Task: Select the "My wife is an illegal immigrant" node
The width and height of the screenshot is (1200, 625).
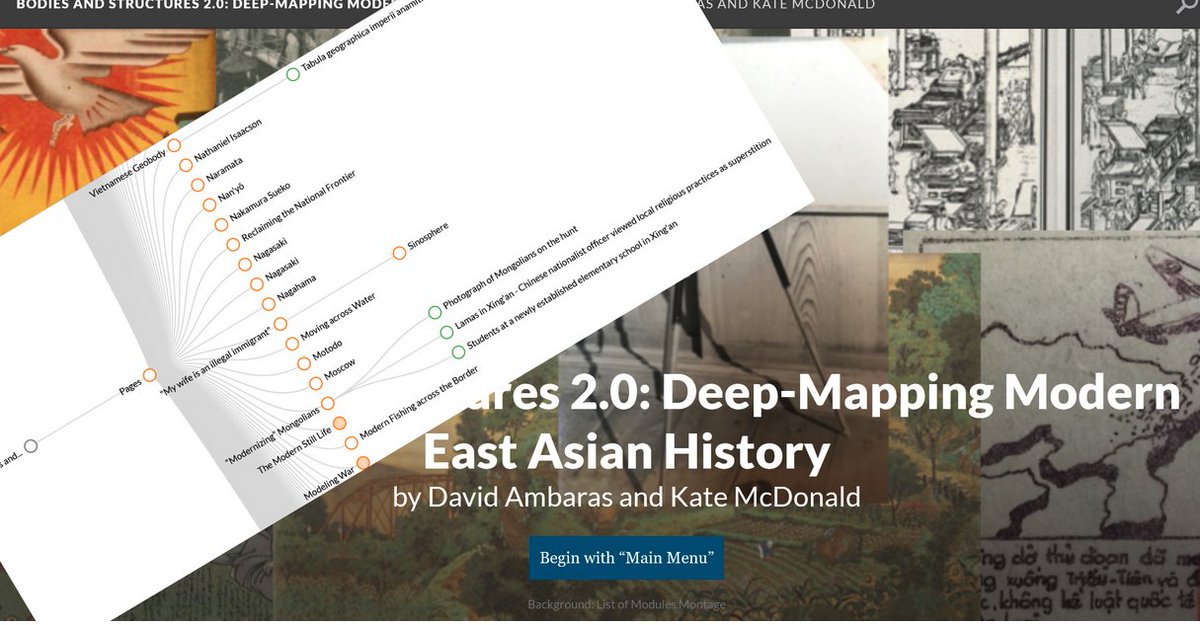Action: point(280,324)
